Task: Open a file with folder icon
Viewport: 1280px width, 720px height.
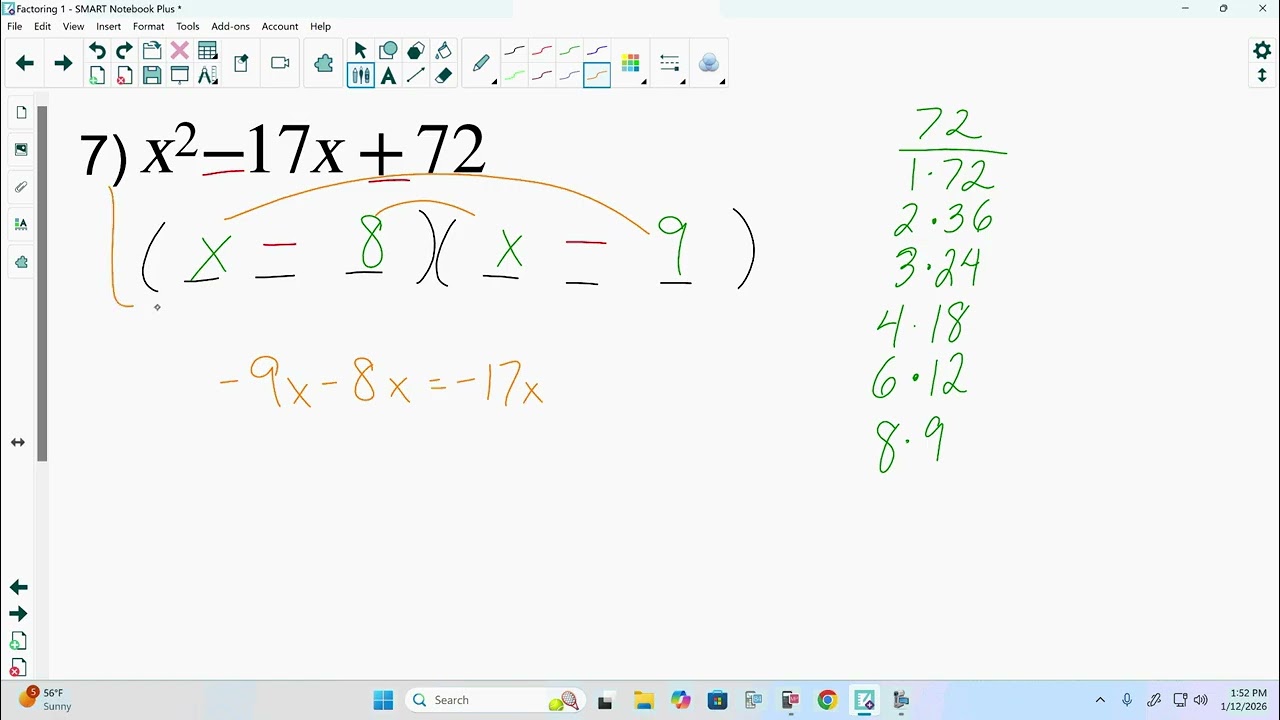Action: pyautogui.click(x=152, y=51)
